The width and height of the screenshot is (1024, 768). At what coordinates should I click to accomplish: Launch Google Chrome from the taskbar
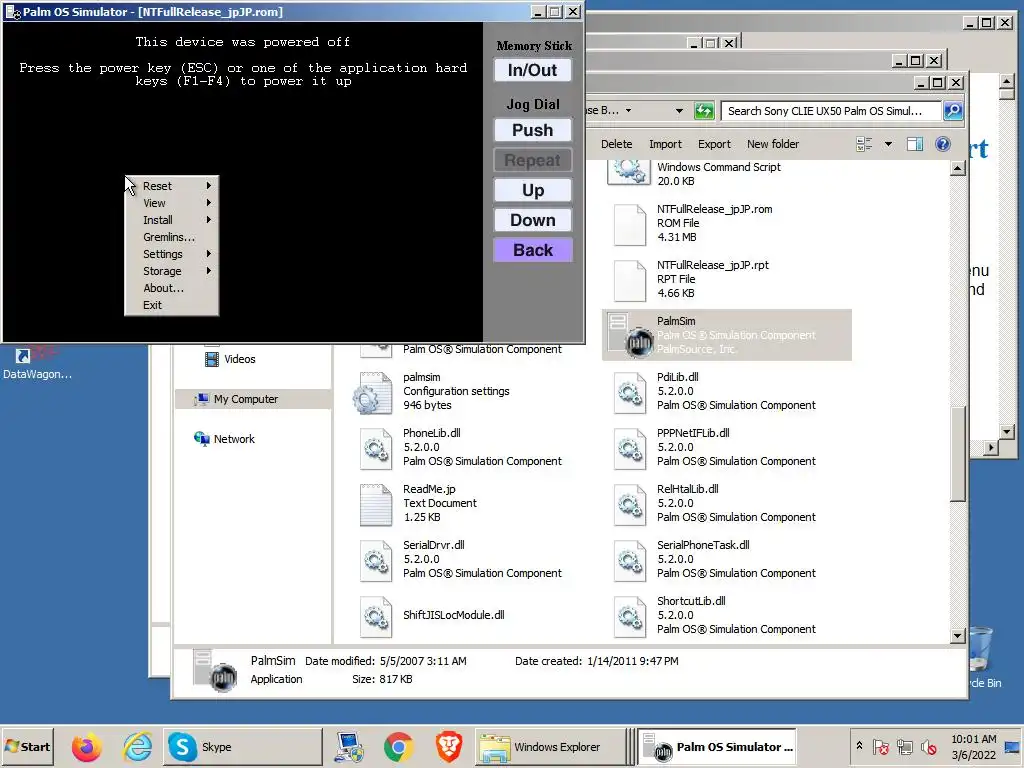[398, 747]
